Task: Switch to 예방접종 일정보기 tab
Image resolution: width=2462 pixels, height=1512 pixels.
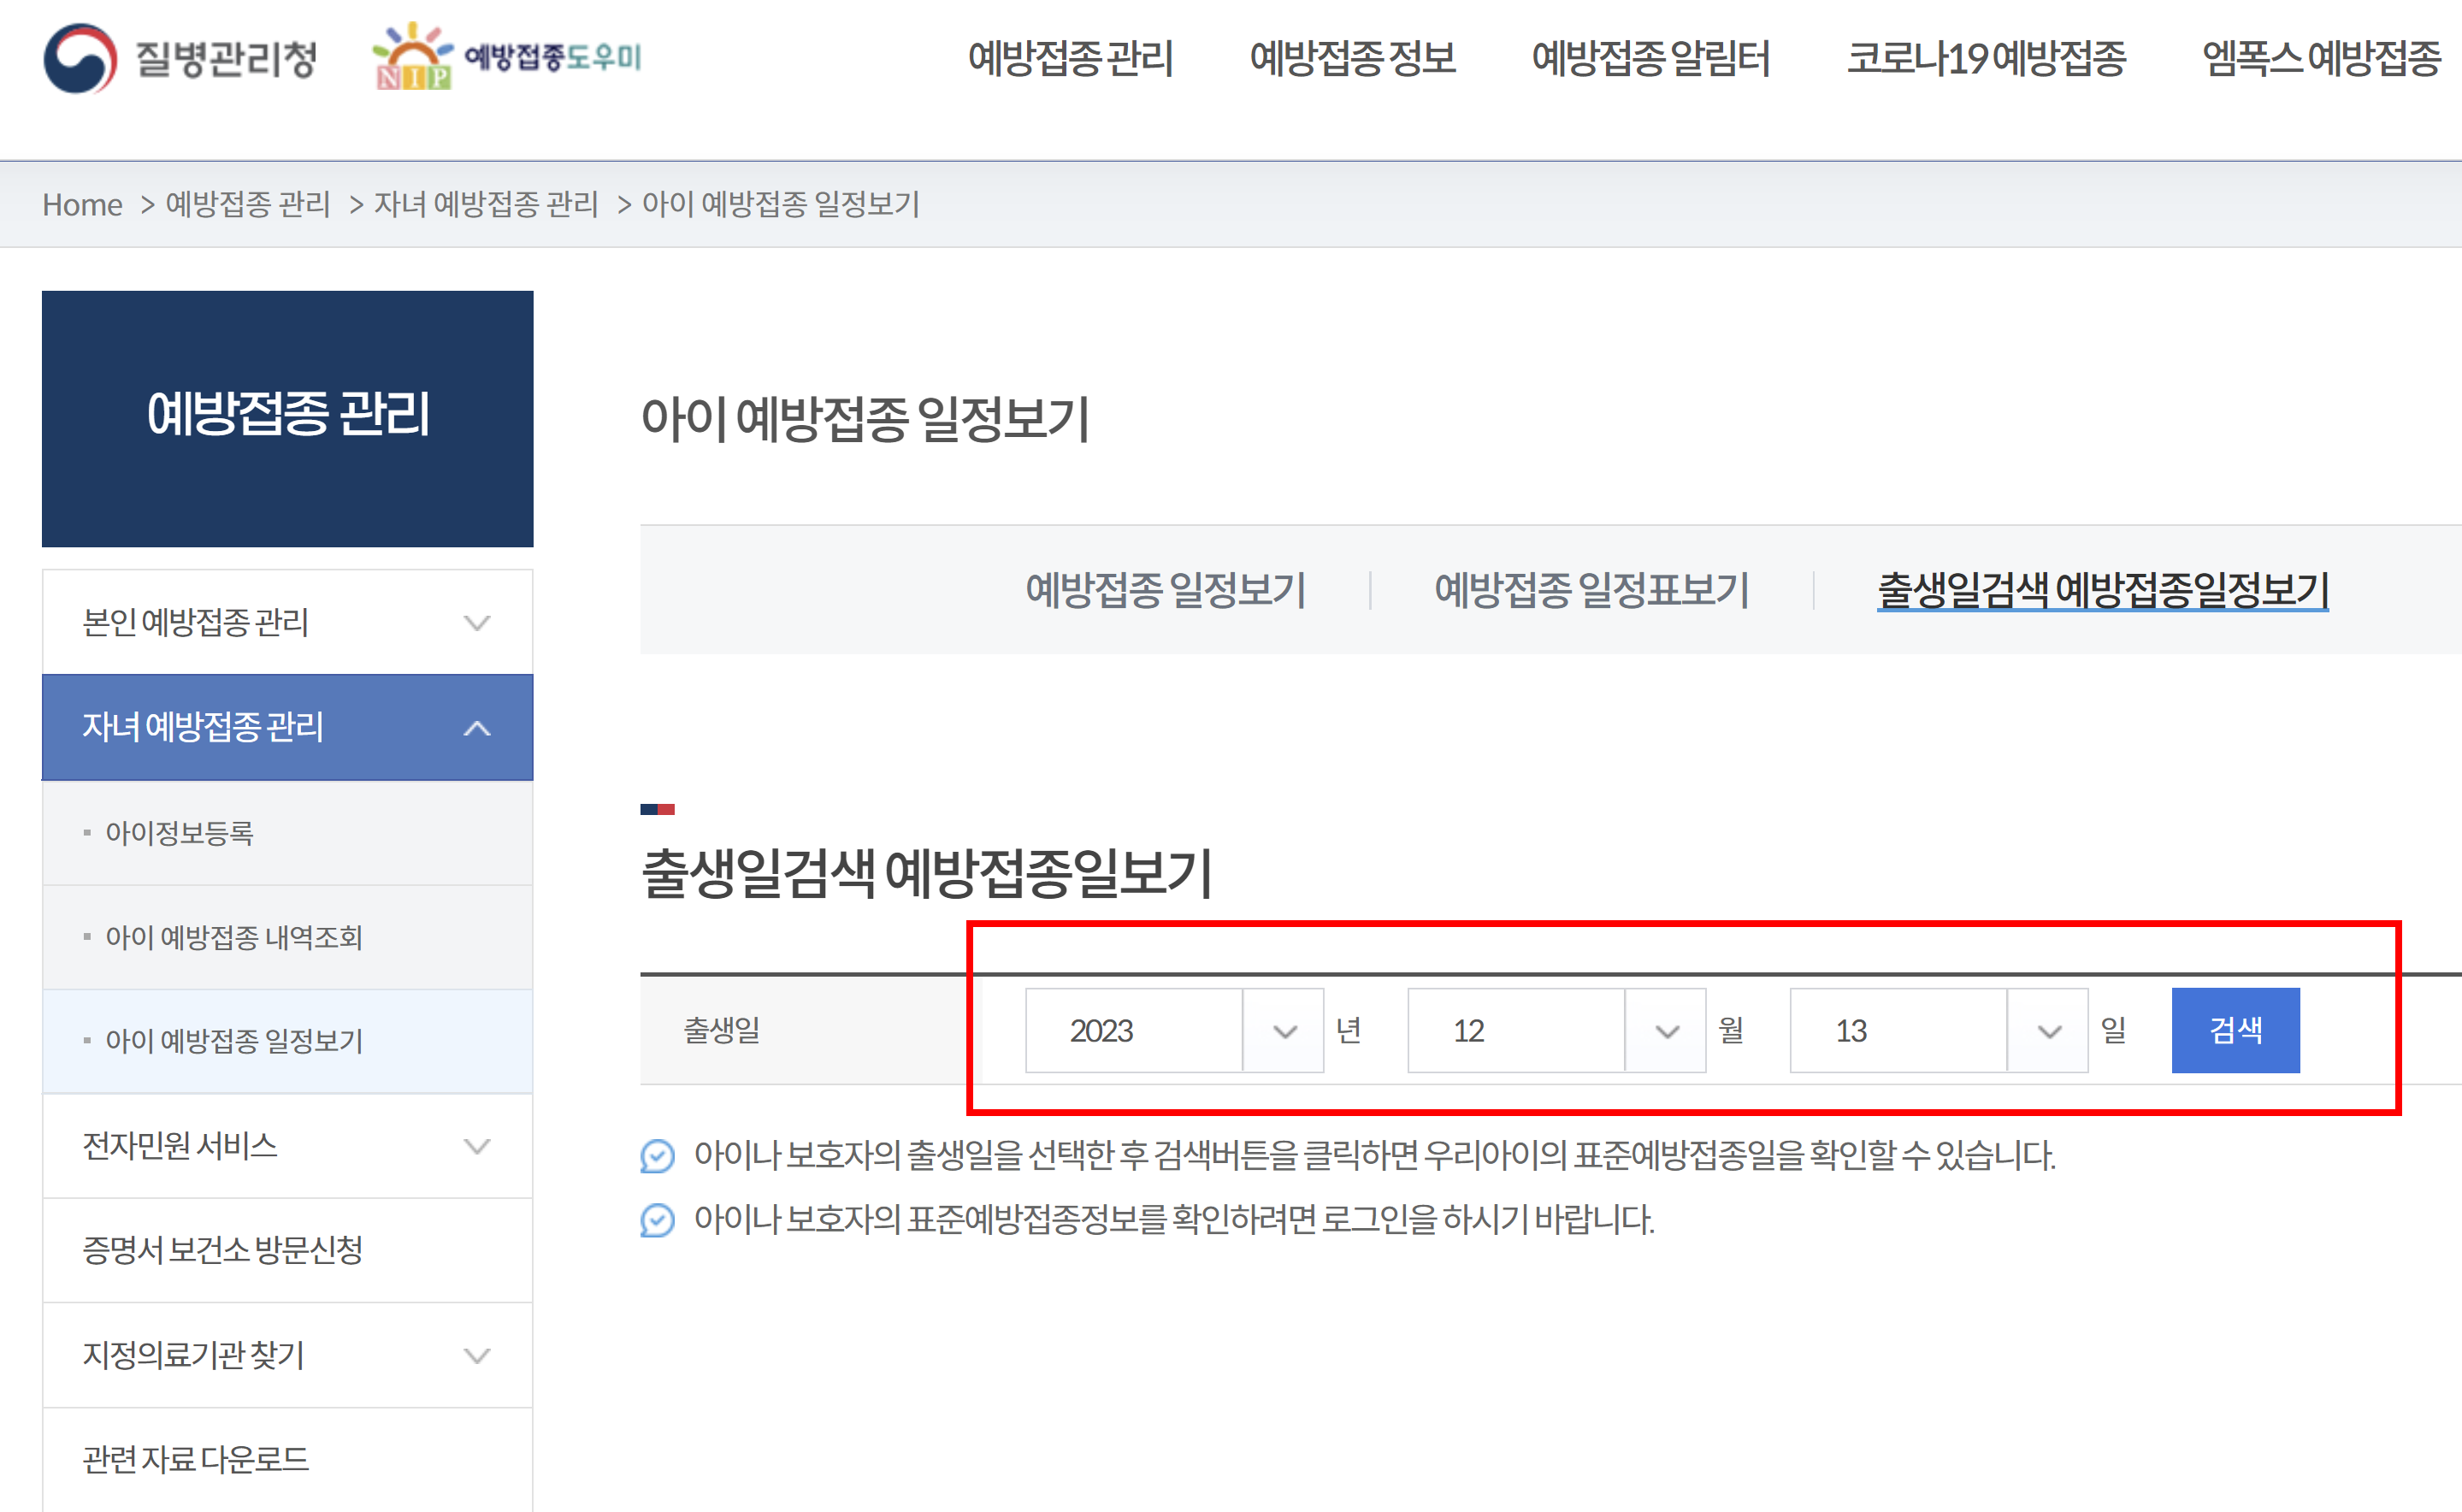Action: (1166, 590)
